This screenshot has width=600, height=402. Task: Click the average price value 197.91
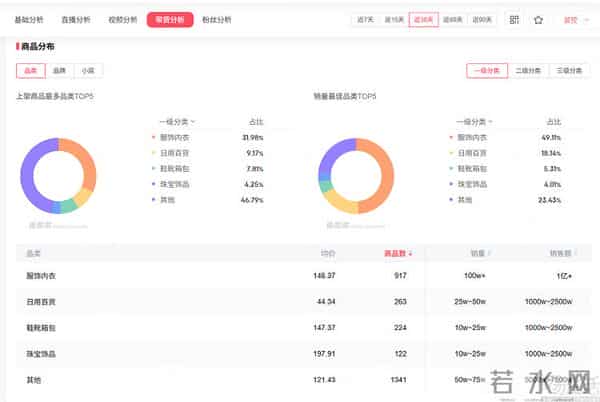coord(324,353)
